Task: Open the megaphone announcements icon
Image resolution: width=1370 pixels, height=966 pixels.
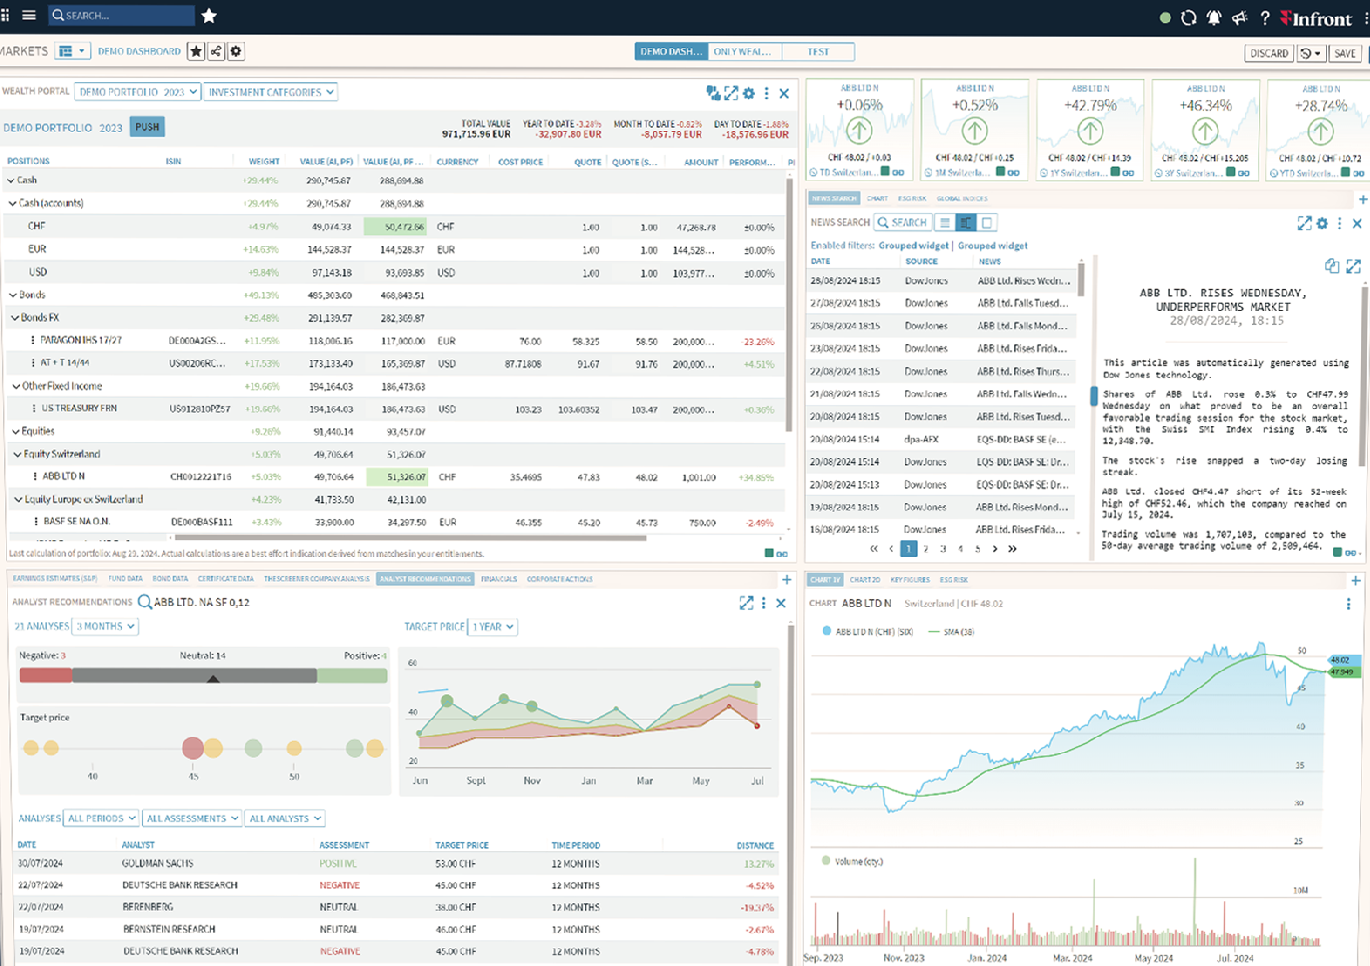Action: pos(1240,18)
